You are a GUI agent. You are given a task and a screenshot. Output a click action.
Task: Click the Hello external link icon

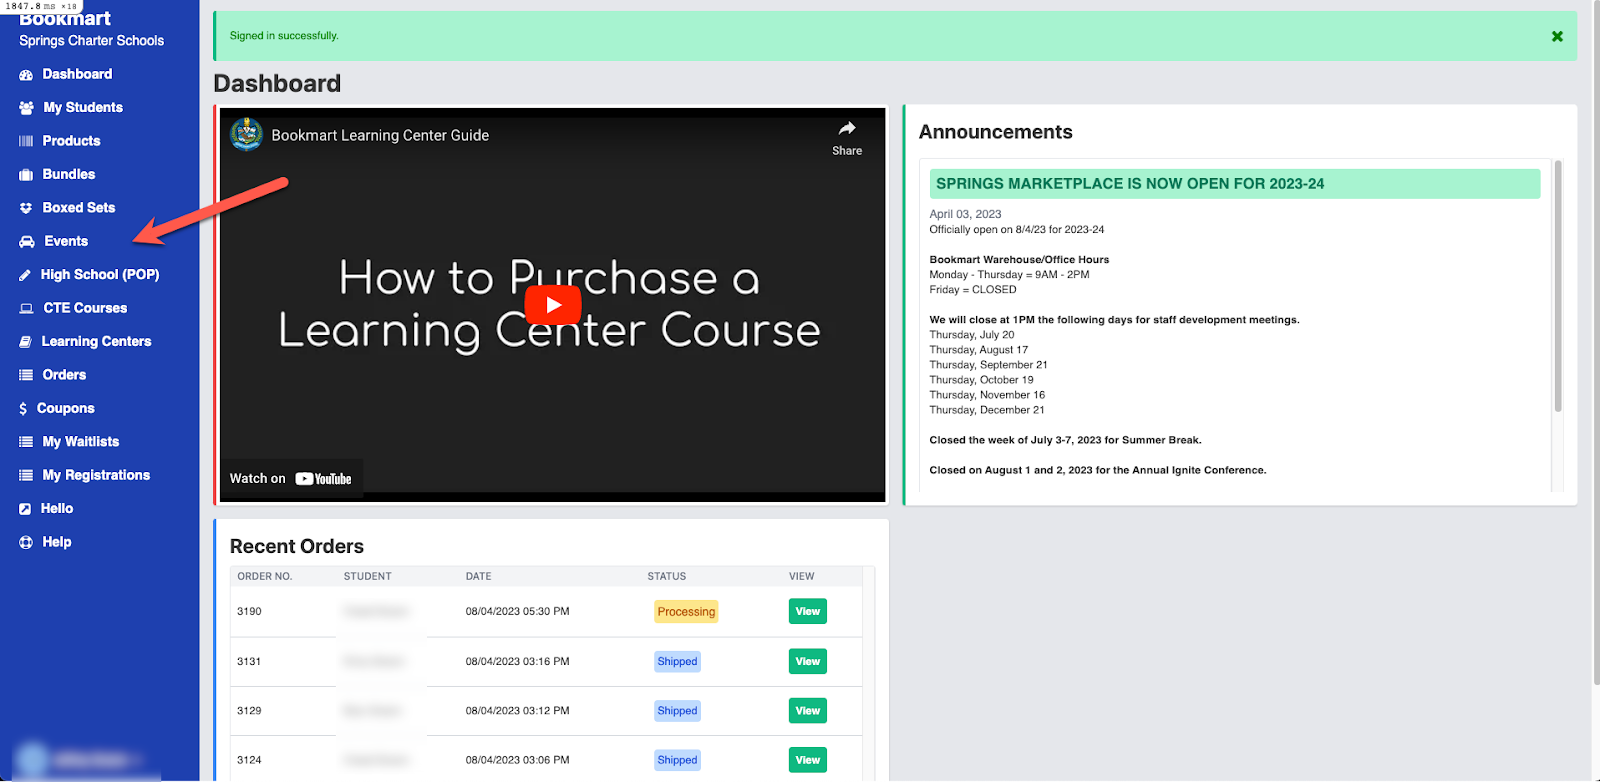tap(25, 509)
